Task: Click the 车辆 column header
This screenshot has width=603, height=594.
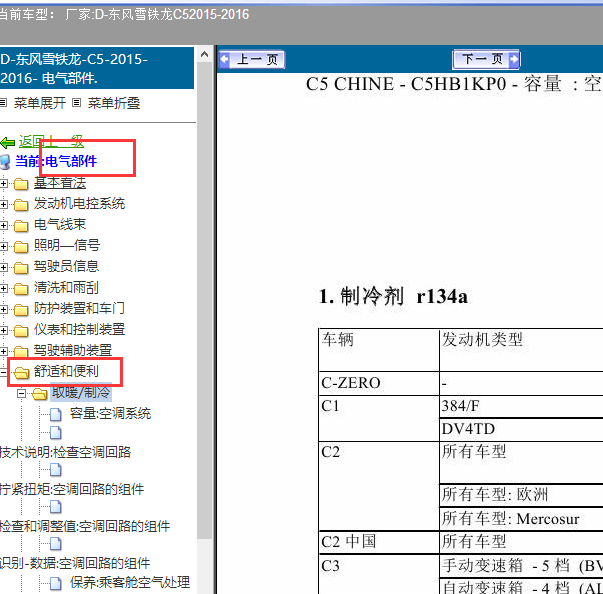Action: [x=379, y=350]
